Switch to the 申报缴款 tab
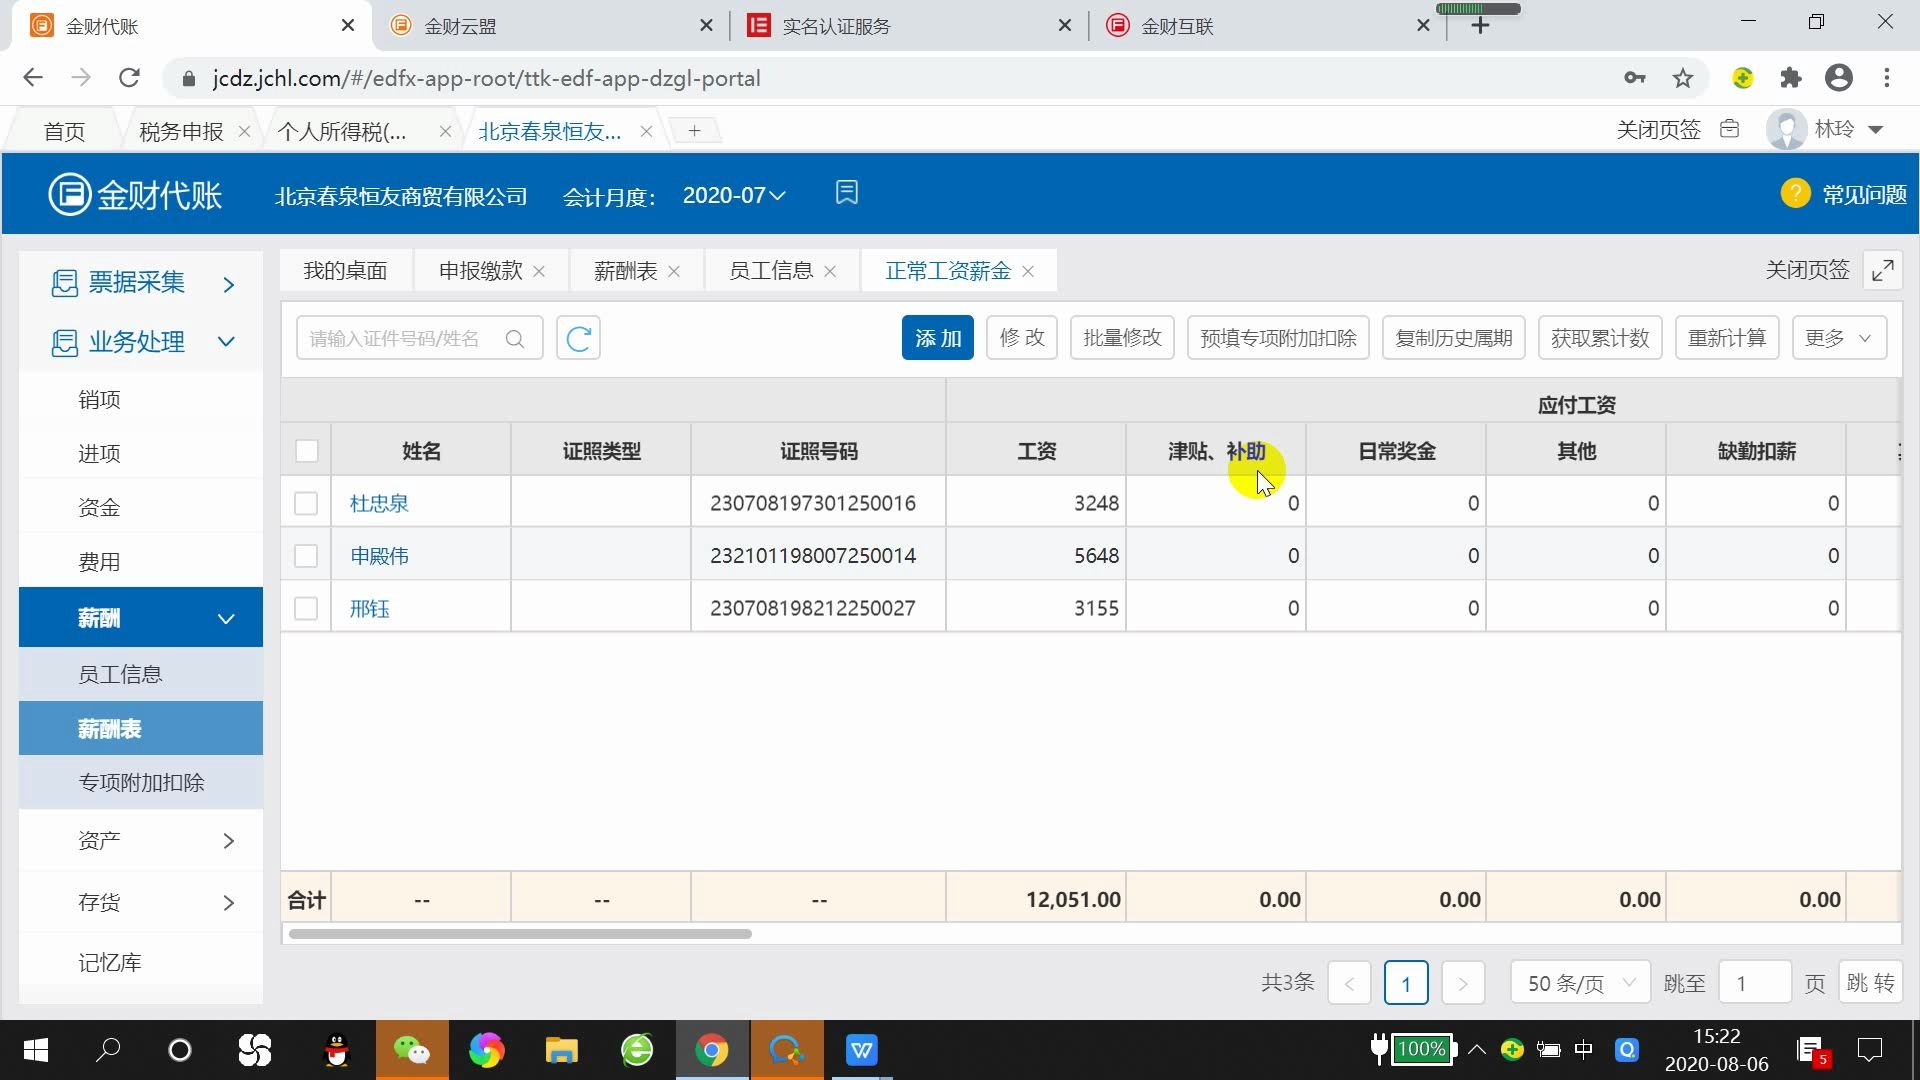The image size is (1920, 1080). [478, 270]
